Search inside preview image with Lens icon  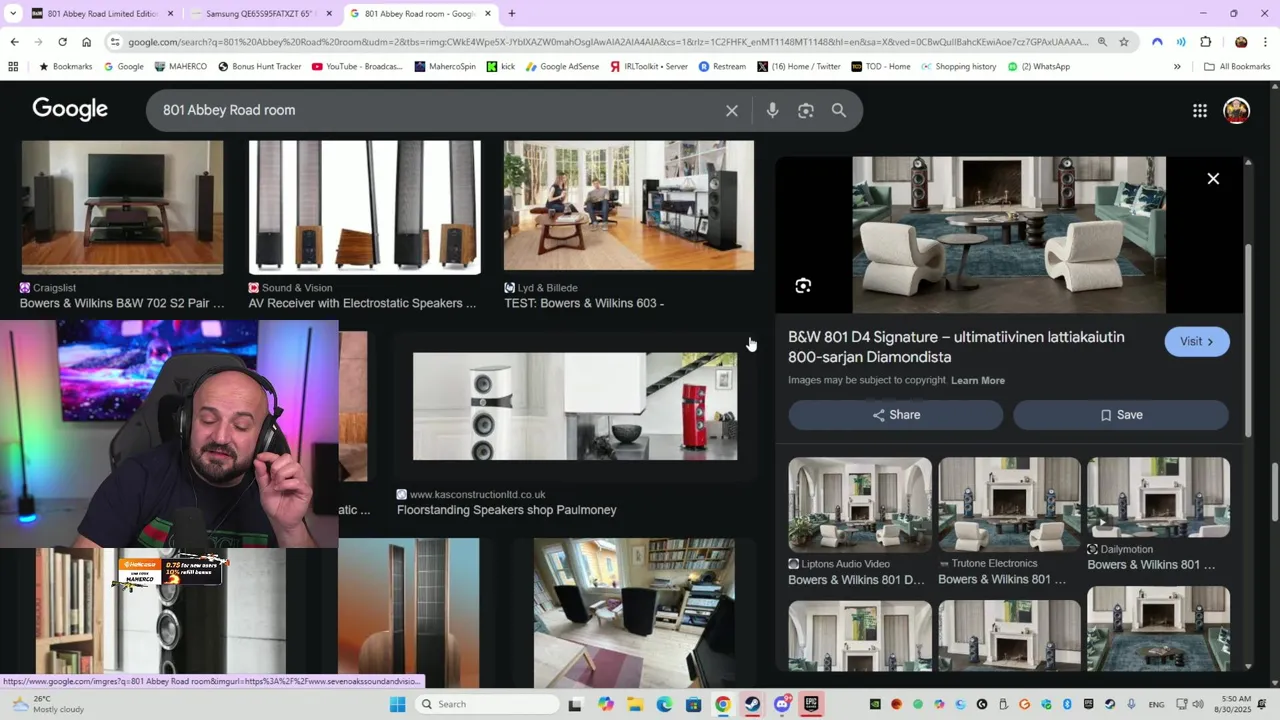[x=803, y=286]
